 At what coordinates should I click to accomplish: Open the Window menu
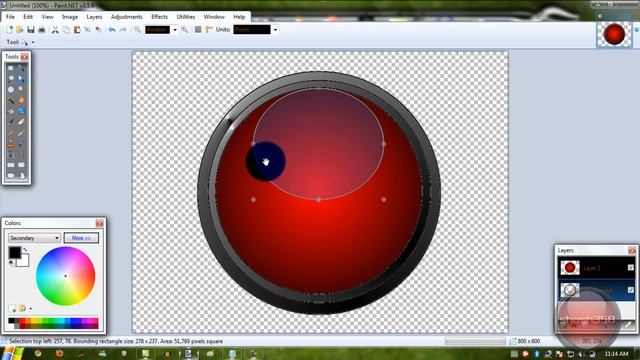[x=214, y=17]
